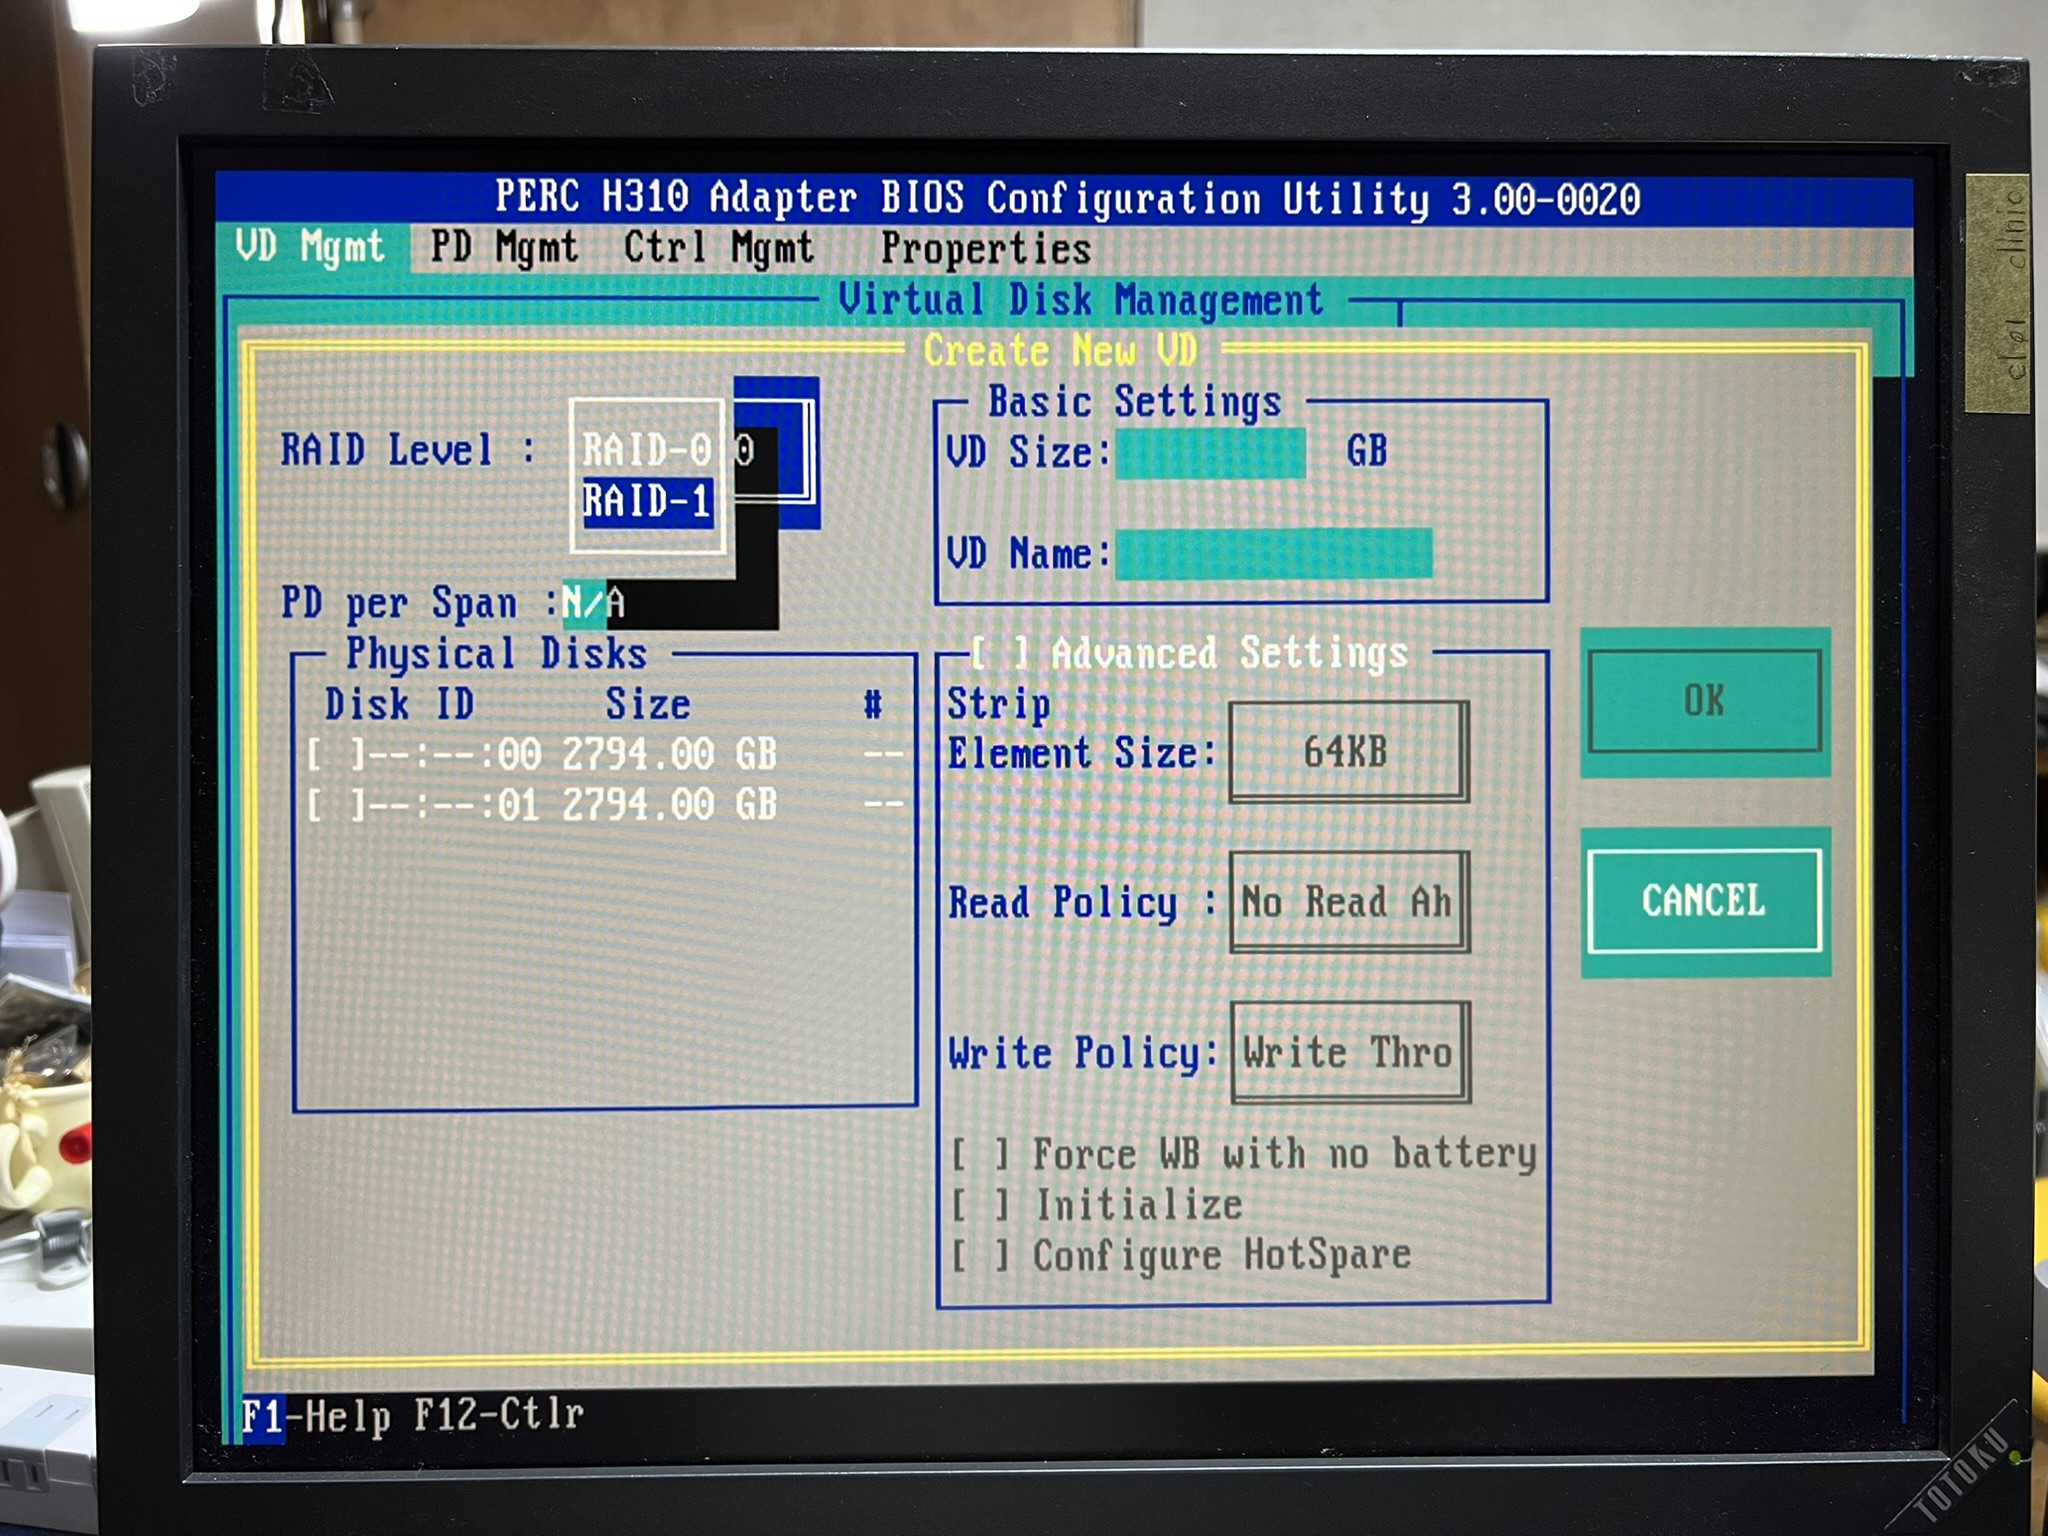The width and height of the screenshot is (2048, 1536).
Task: Click the # column header
Action: (x=873, y=704)
